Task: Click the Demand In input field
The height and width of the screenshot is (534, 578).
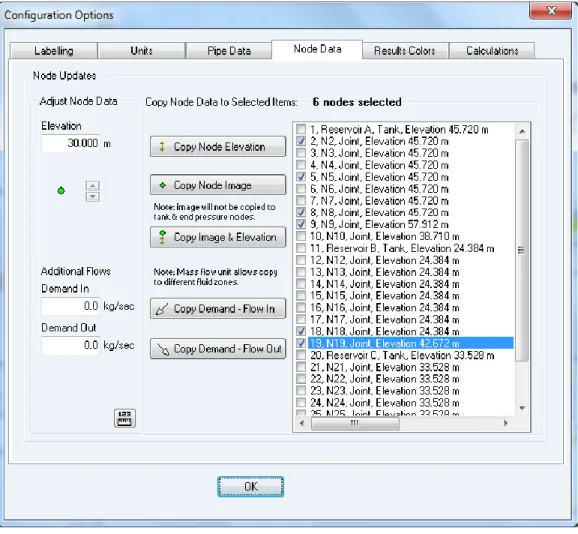Action: (70, 306)
